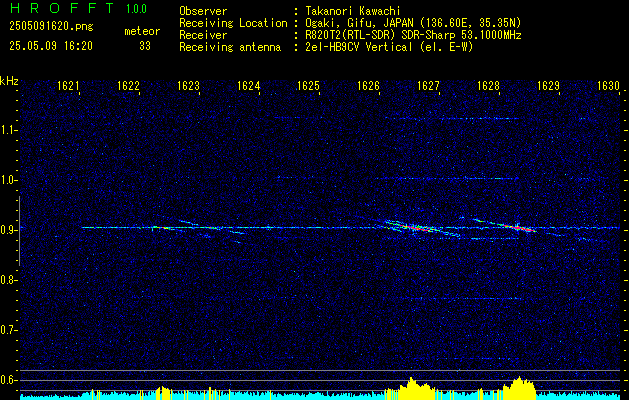Click the grey range bar beside the kHz axis

(x=19, y=231)
